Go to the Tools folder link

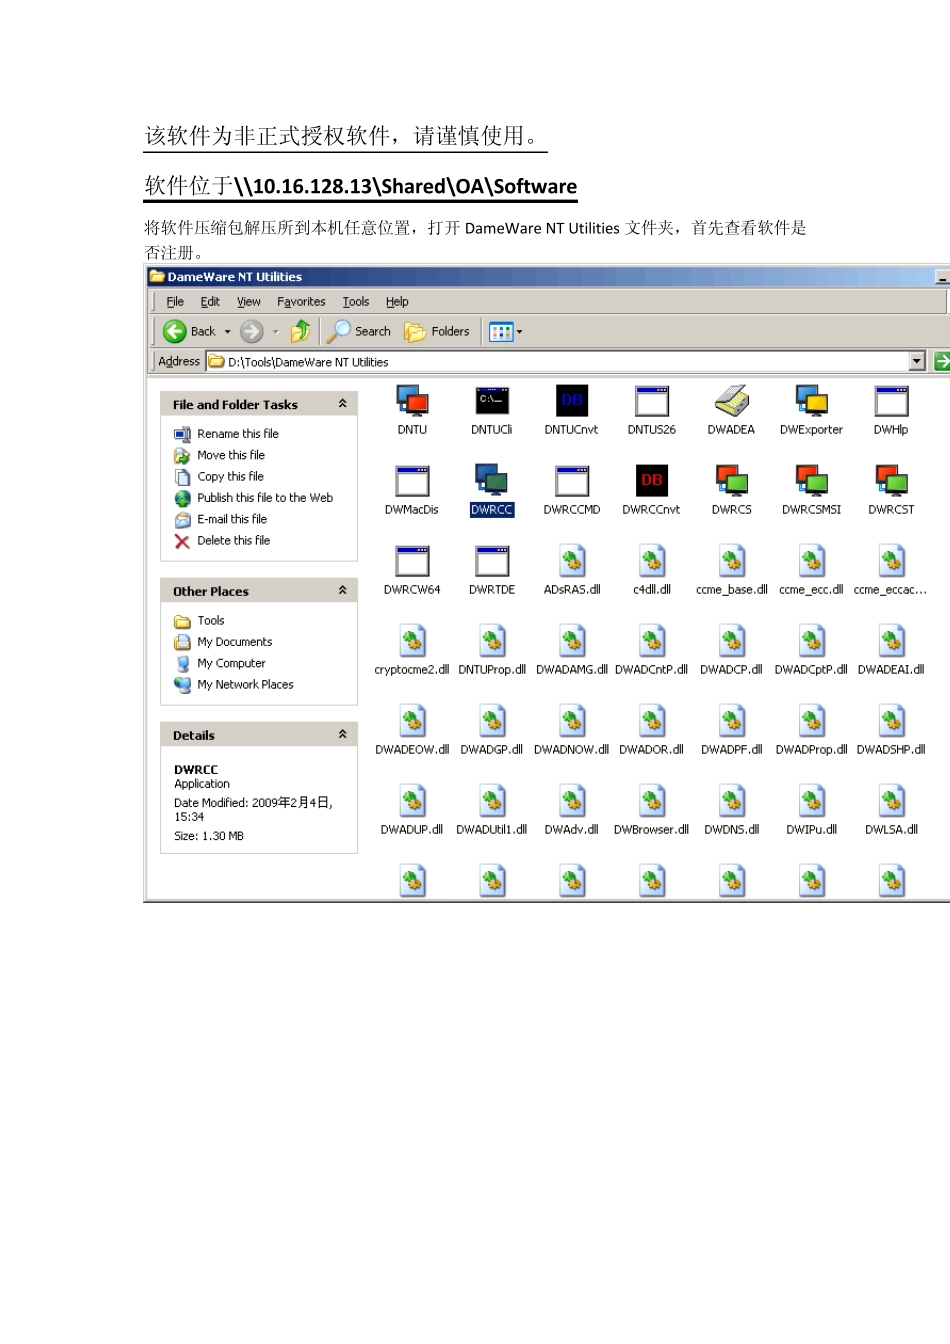[x=211, y=621]
